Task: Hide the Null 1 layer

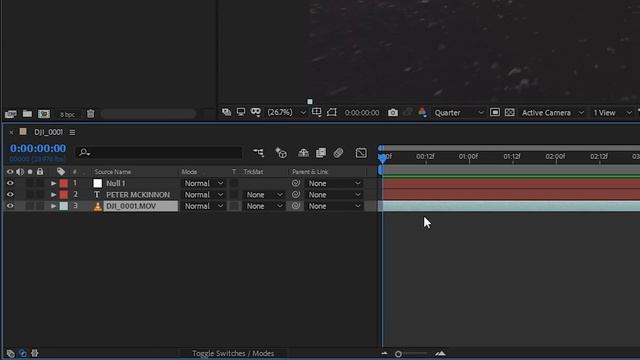Action: (10, 183)
